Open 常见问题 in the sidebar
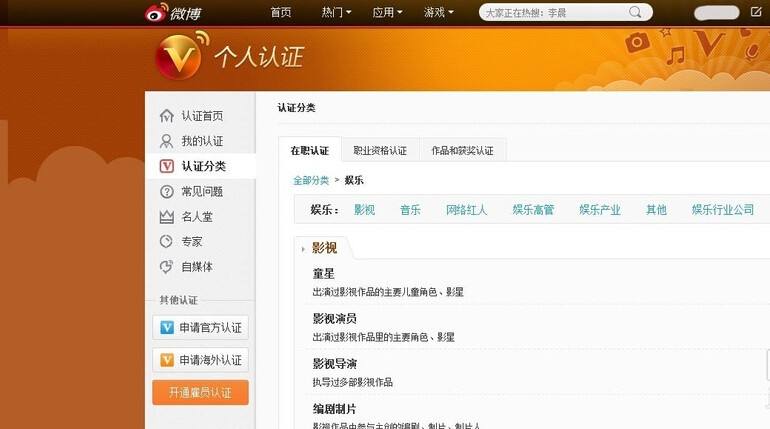 200,191
